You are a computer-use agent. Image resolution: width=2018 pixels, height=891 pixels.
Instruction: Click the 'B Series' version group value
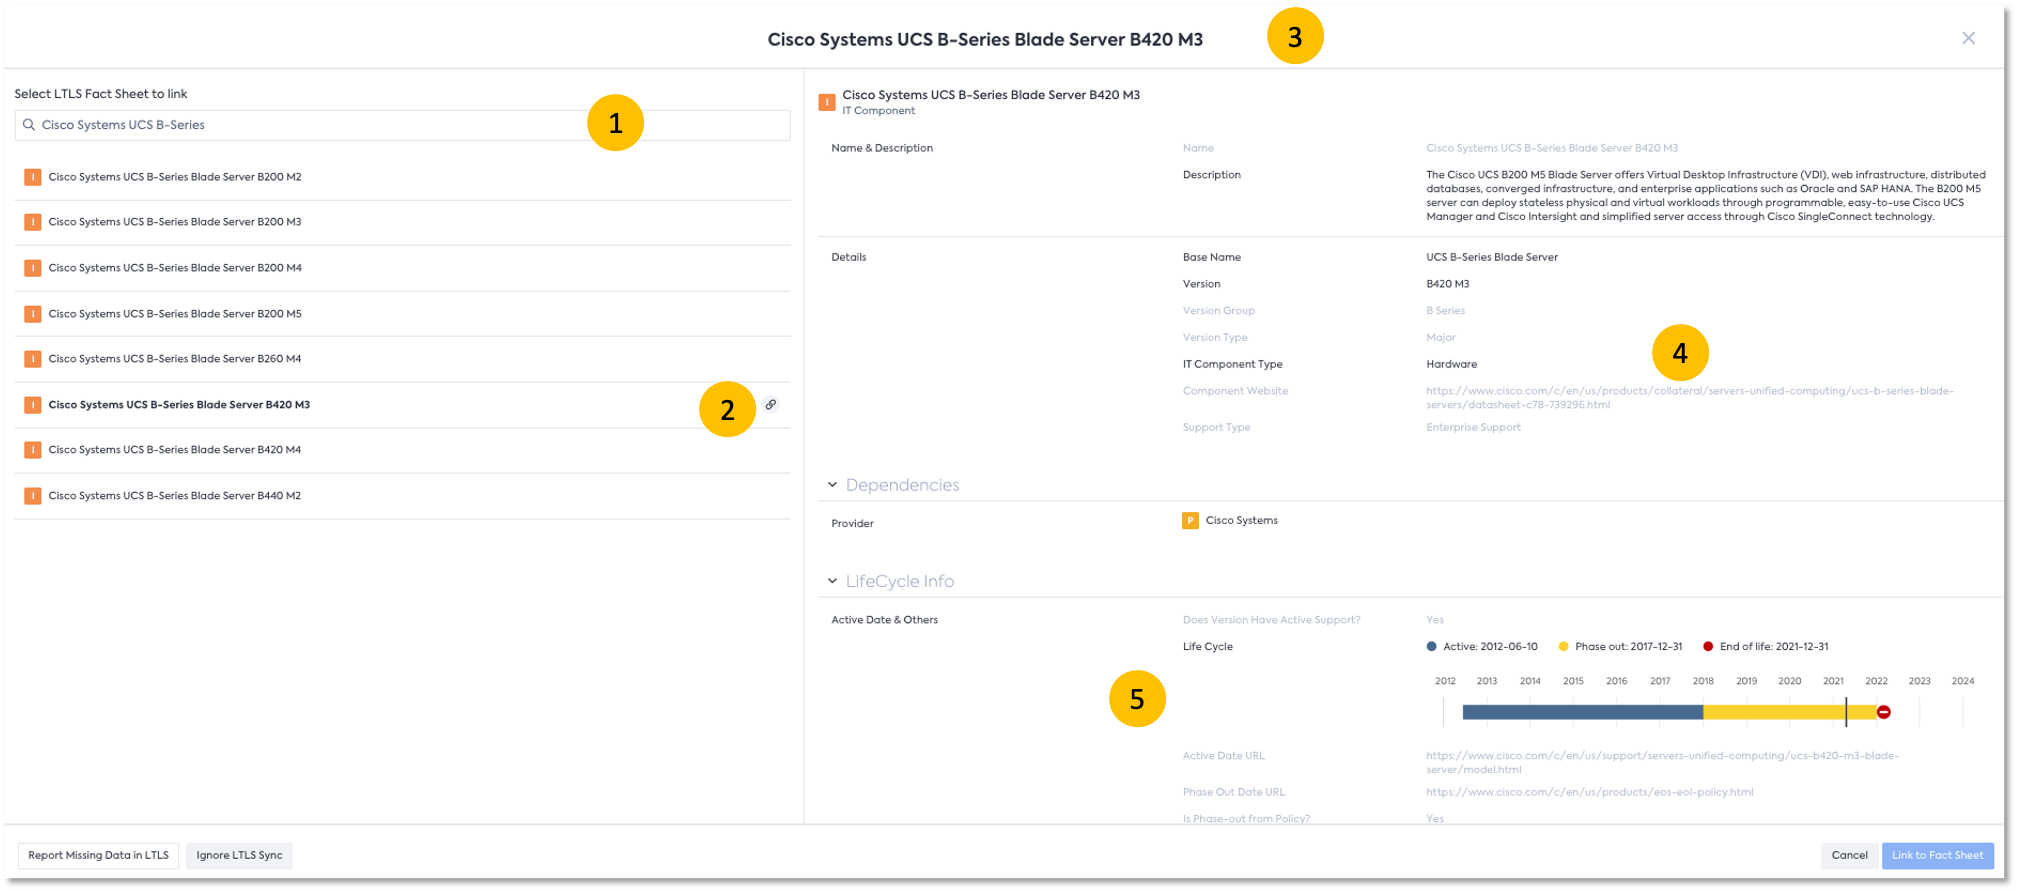(x=1445, y=311)
